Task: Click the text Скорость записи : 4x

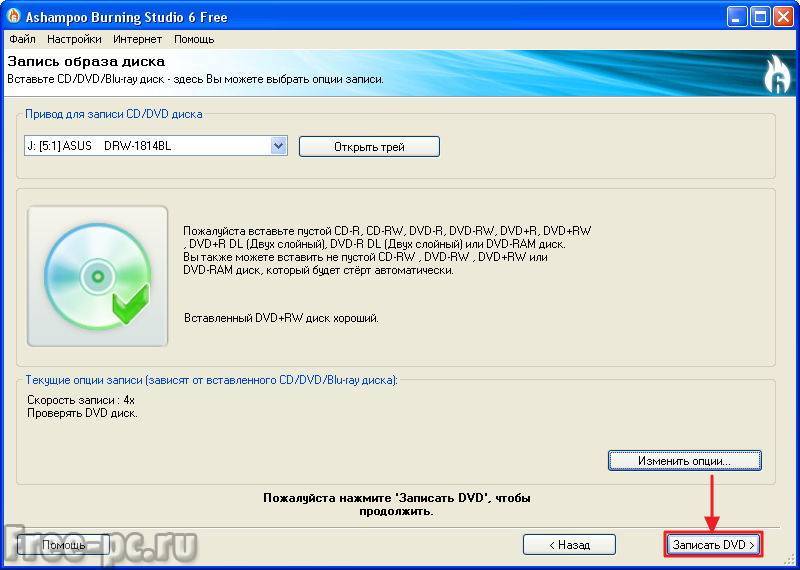Action: [81, 400]
